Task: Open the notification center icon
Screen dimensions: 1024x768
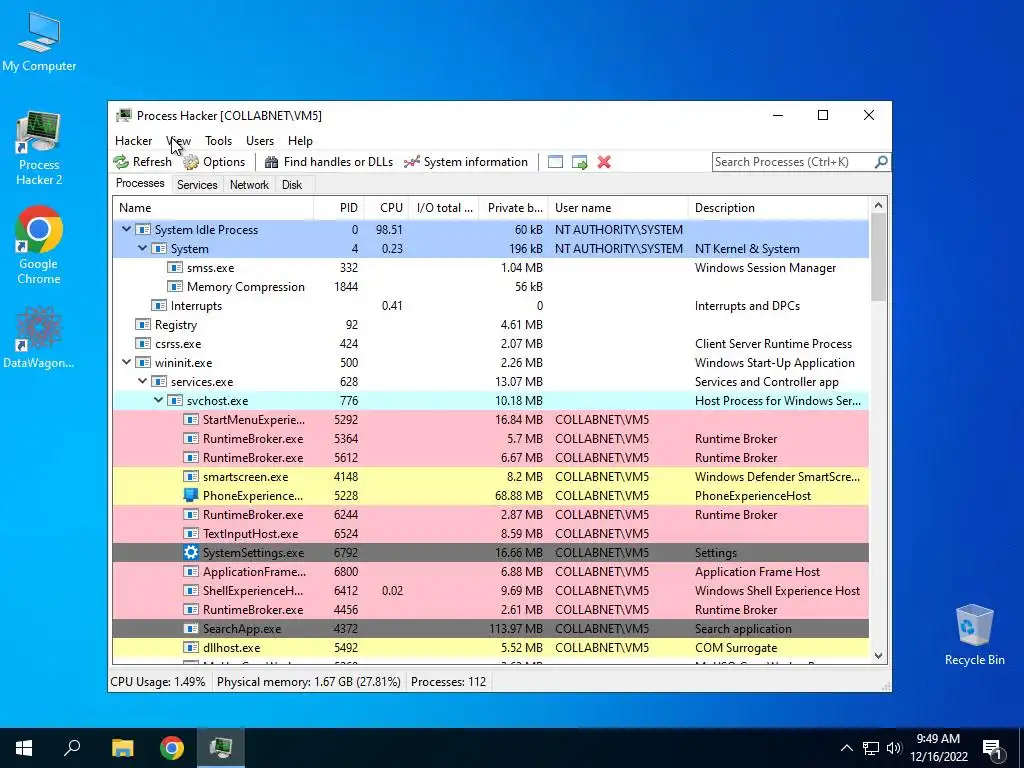Action: point(992,749)
